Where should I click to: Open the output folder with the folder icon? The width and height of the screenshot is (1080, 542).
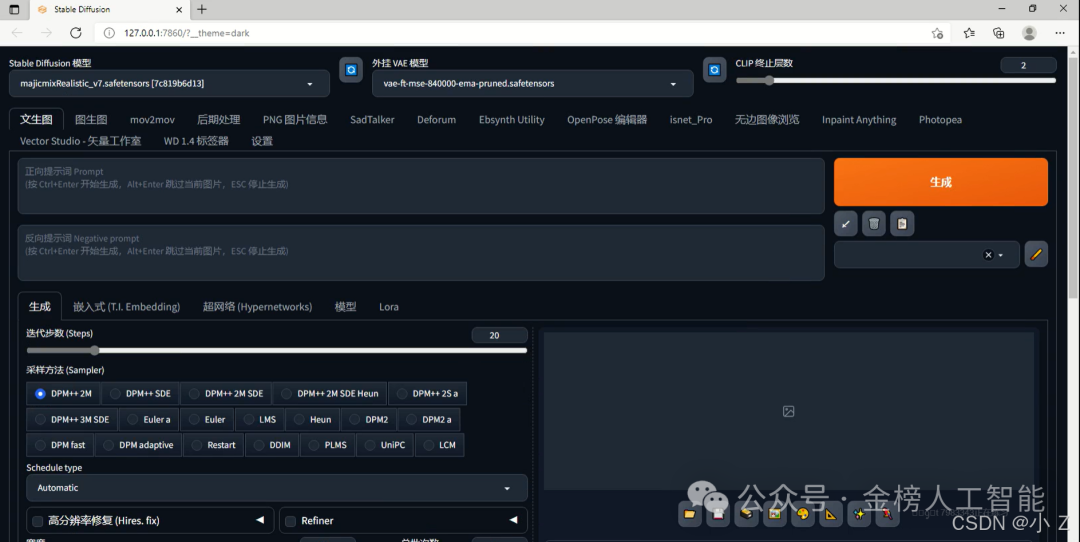tap(689, 514)
